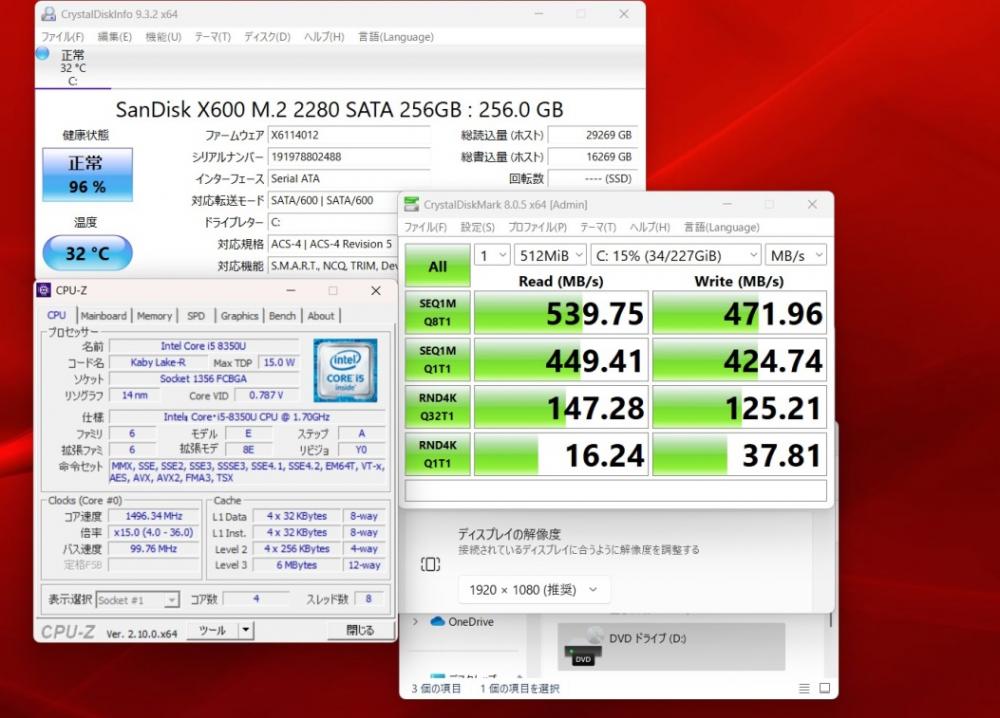Open 言語(Language) menu in CrystalDiskMark
Screen dimensions: 1000x718
pos(722,228)
